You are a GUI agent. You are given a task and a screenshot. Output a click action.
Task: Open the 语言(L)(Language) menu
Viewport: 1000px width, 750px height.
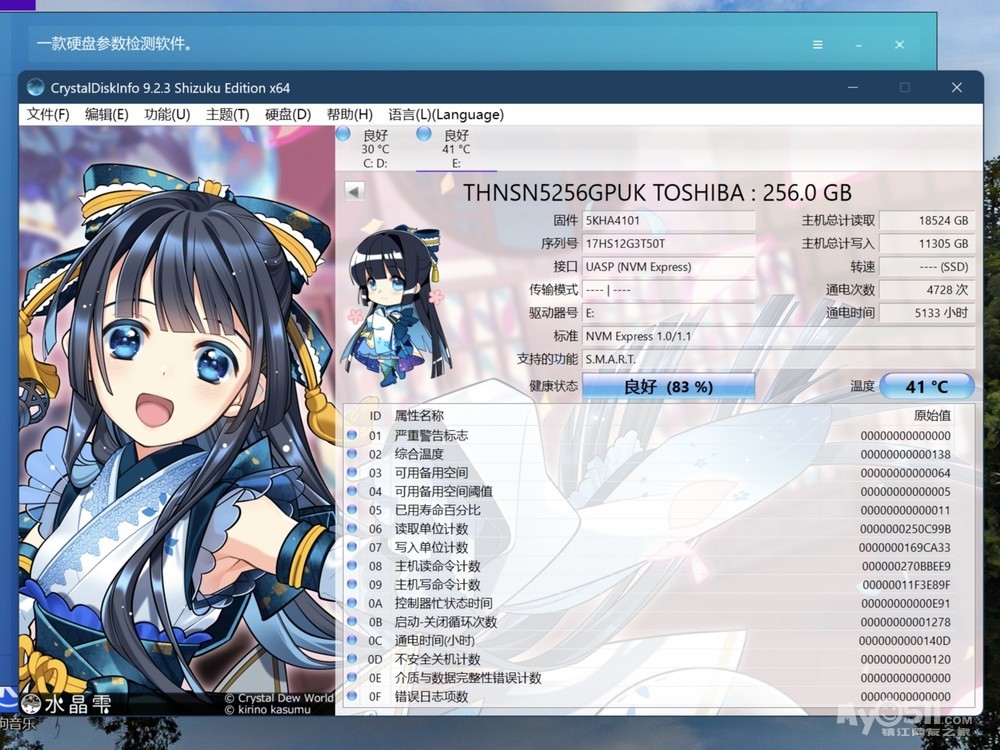[x=445, y=114]
